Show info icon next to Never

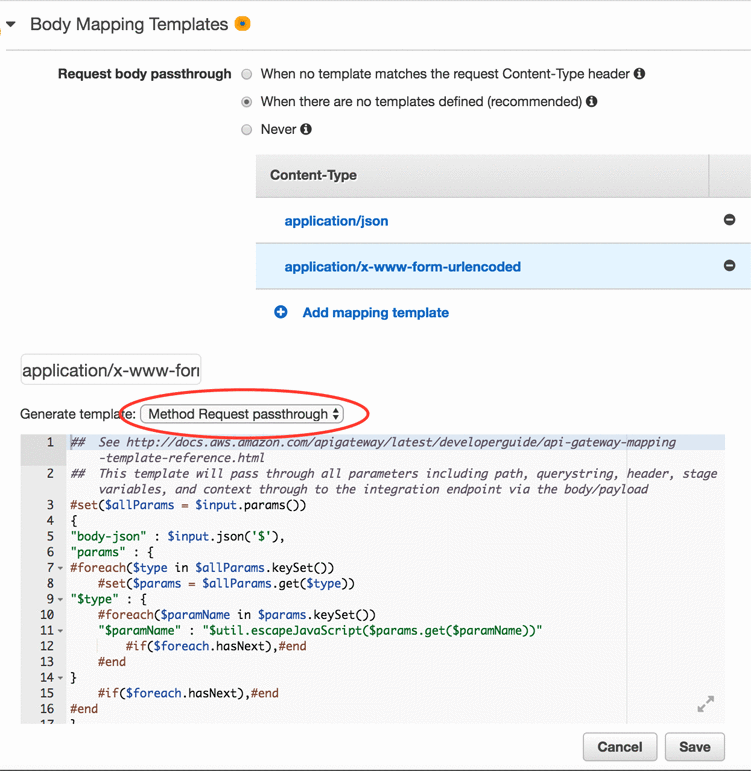tap(306, 129)
